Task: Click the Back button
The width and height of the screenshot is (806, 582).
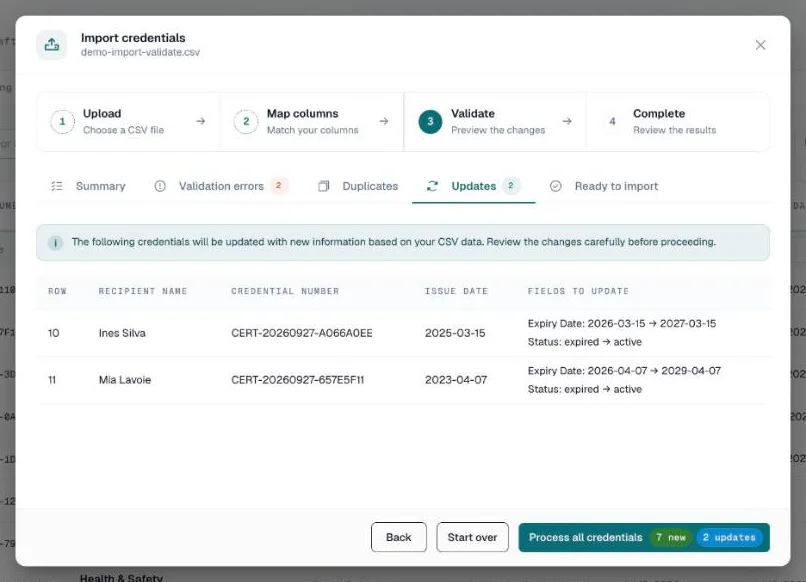Action: pyautogui.click(x=398, y=537)
